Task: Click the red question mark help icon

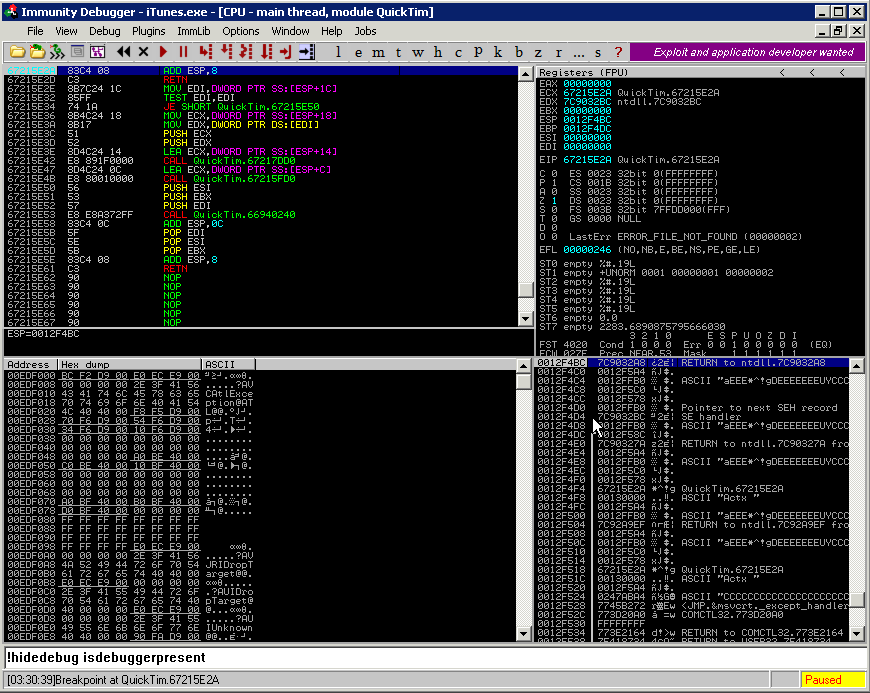Action: 618,51
